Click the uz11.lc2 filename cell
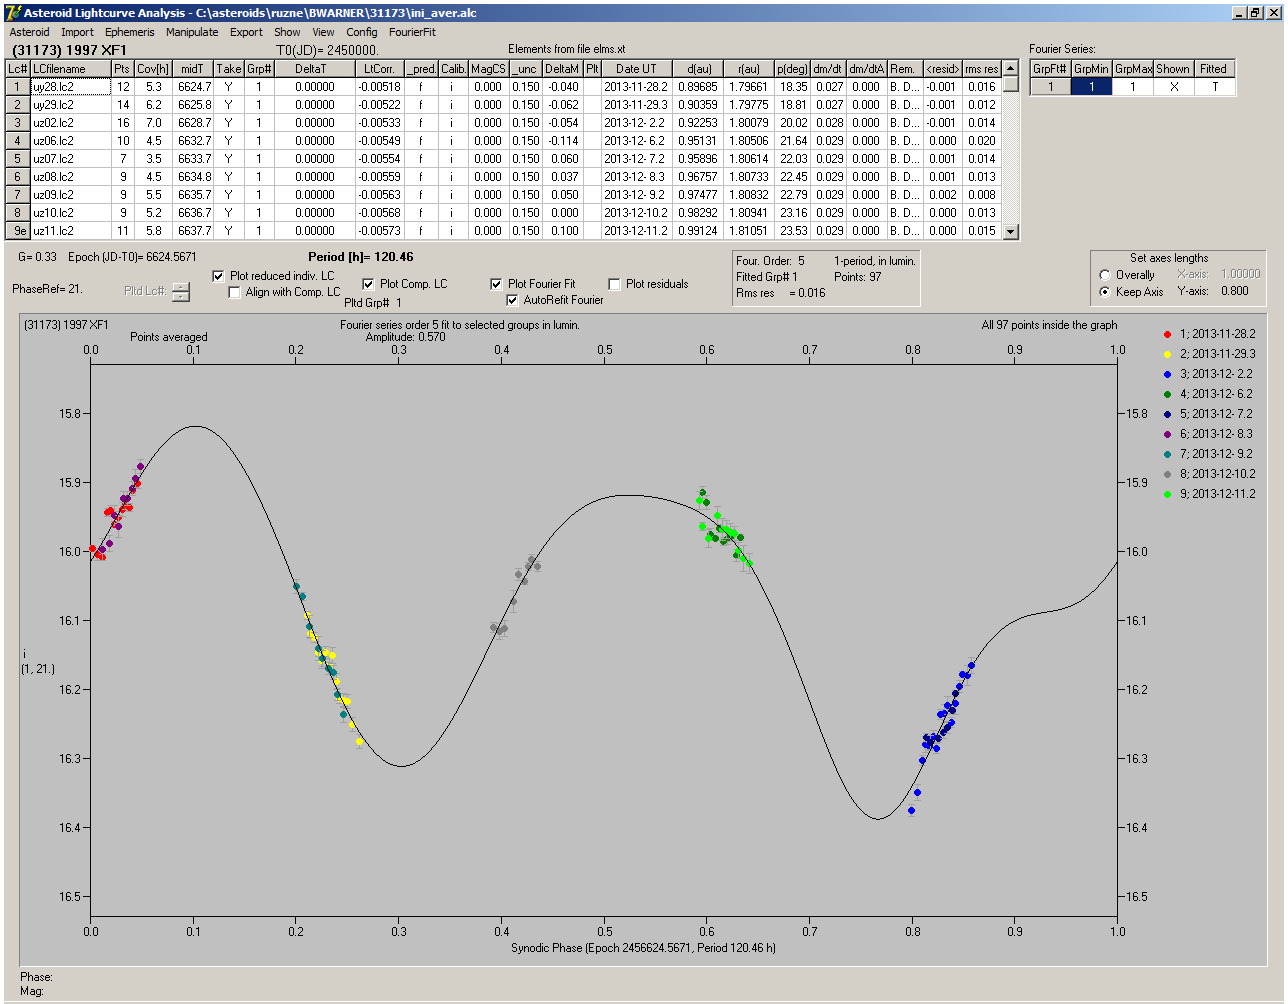The image size is (1288, 1004). point(70,231)
